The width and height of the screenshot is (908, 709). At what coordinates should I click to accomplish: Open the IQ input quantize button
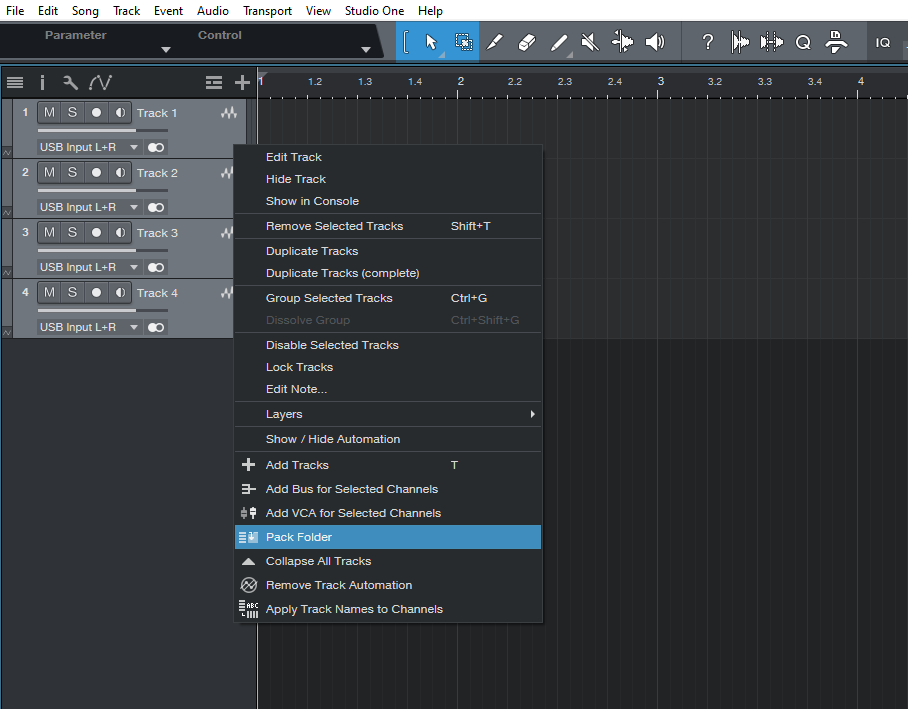883,42
